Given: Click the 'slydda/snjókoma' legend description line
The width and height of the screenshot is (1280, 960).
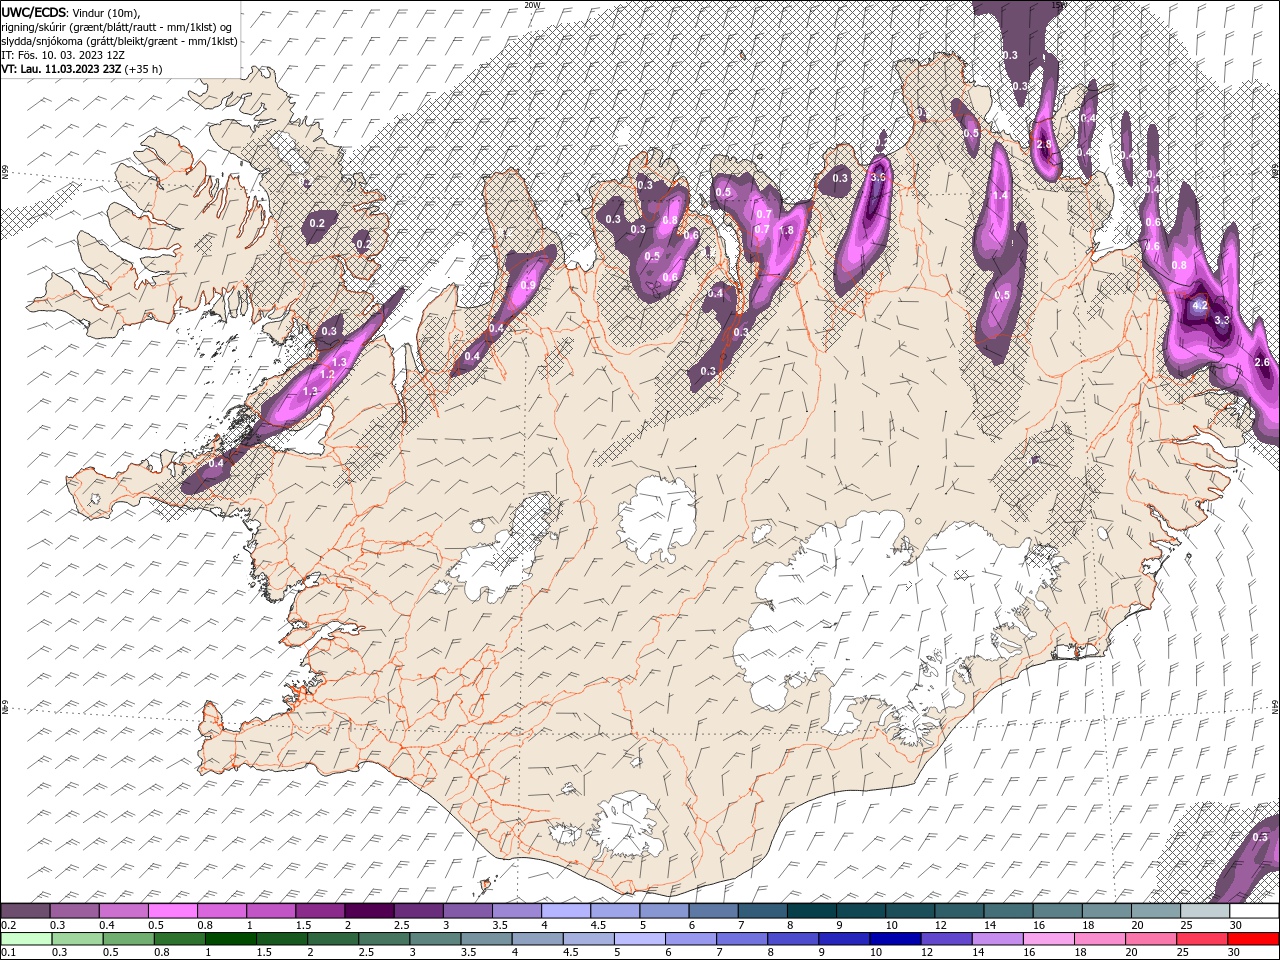Looking at the screenshot, I should tap(119, 41).
